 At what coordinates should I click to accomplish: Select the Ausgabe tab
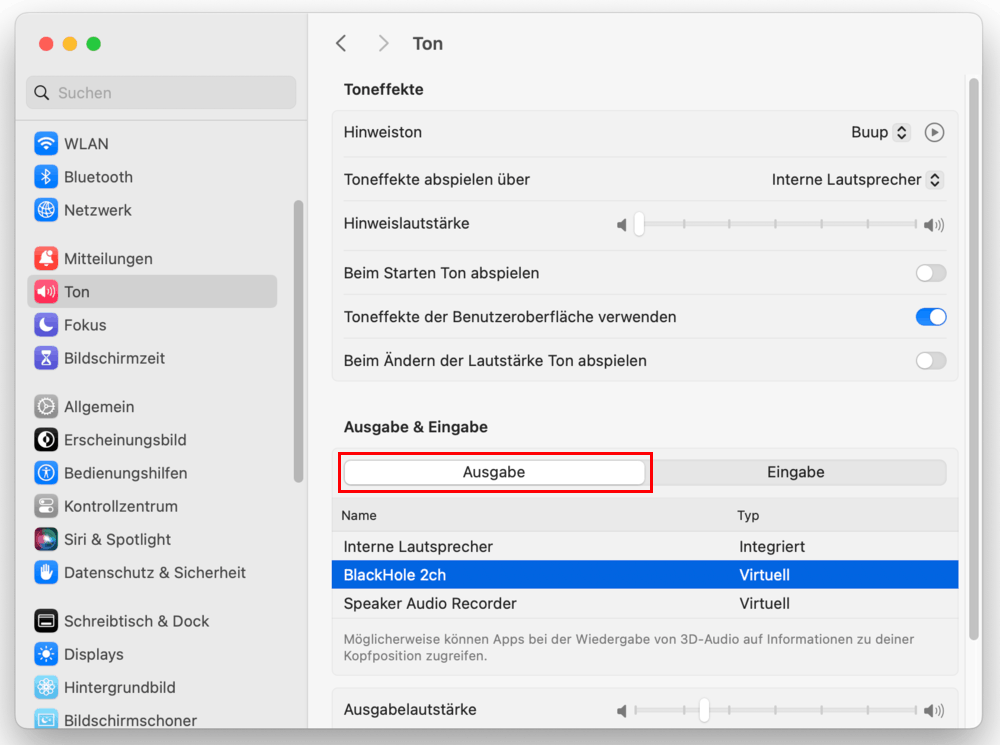(x=494, y=472)
